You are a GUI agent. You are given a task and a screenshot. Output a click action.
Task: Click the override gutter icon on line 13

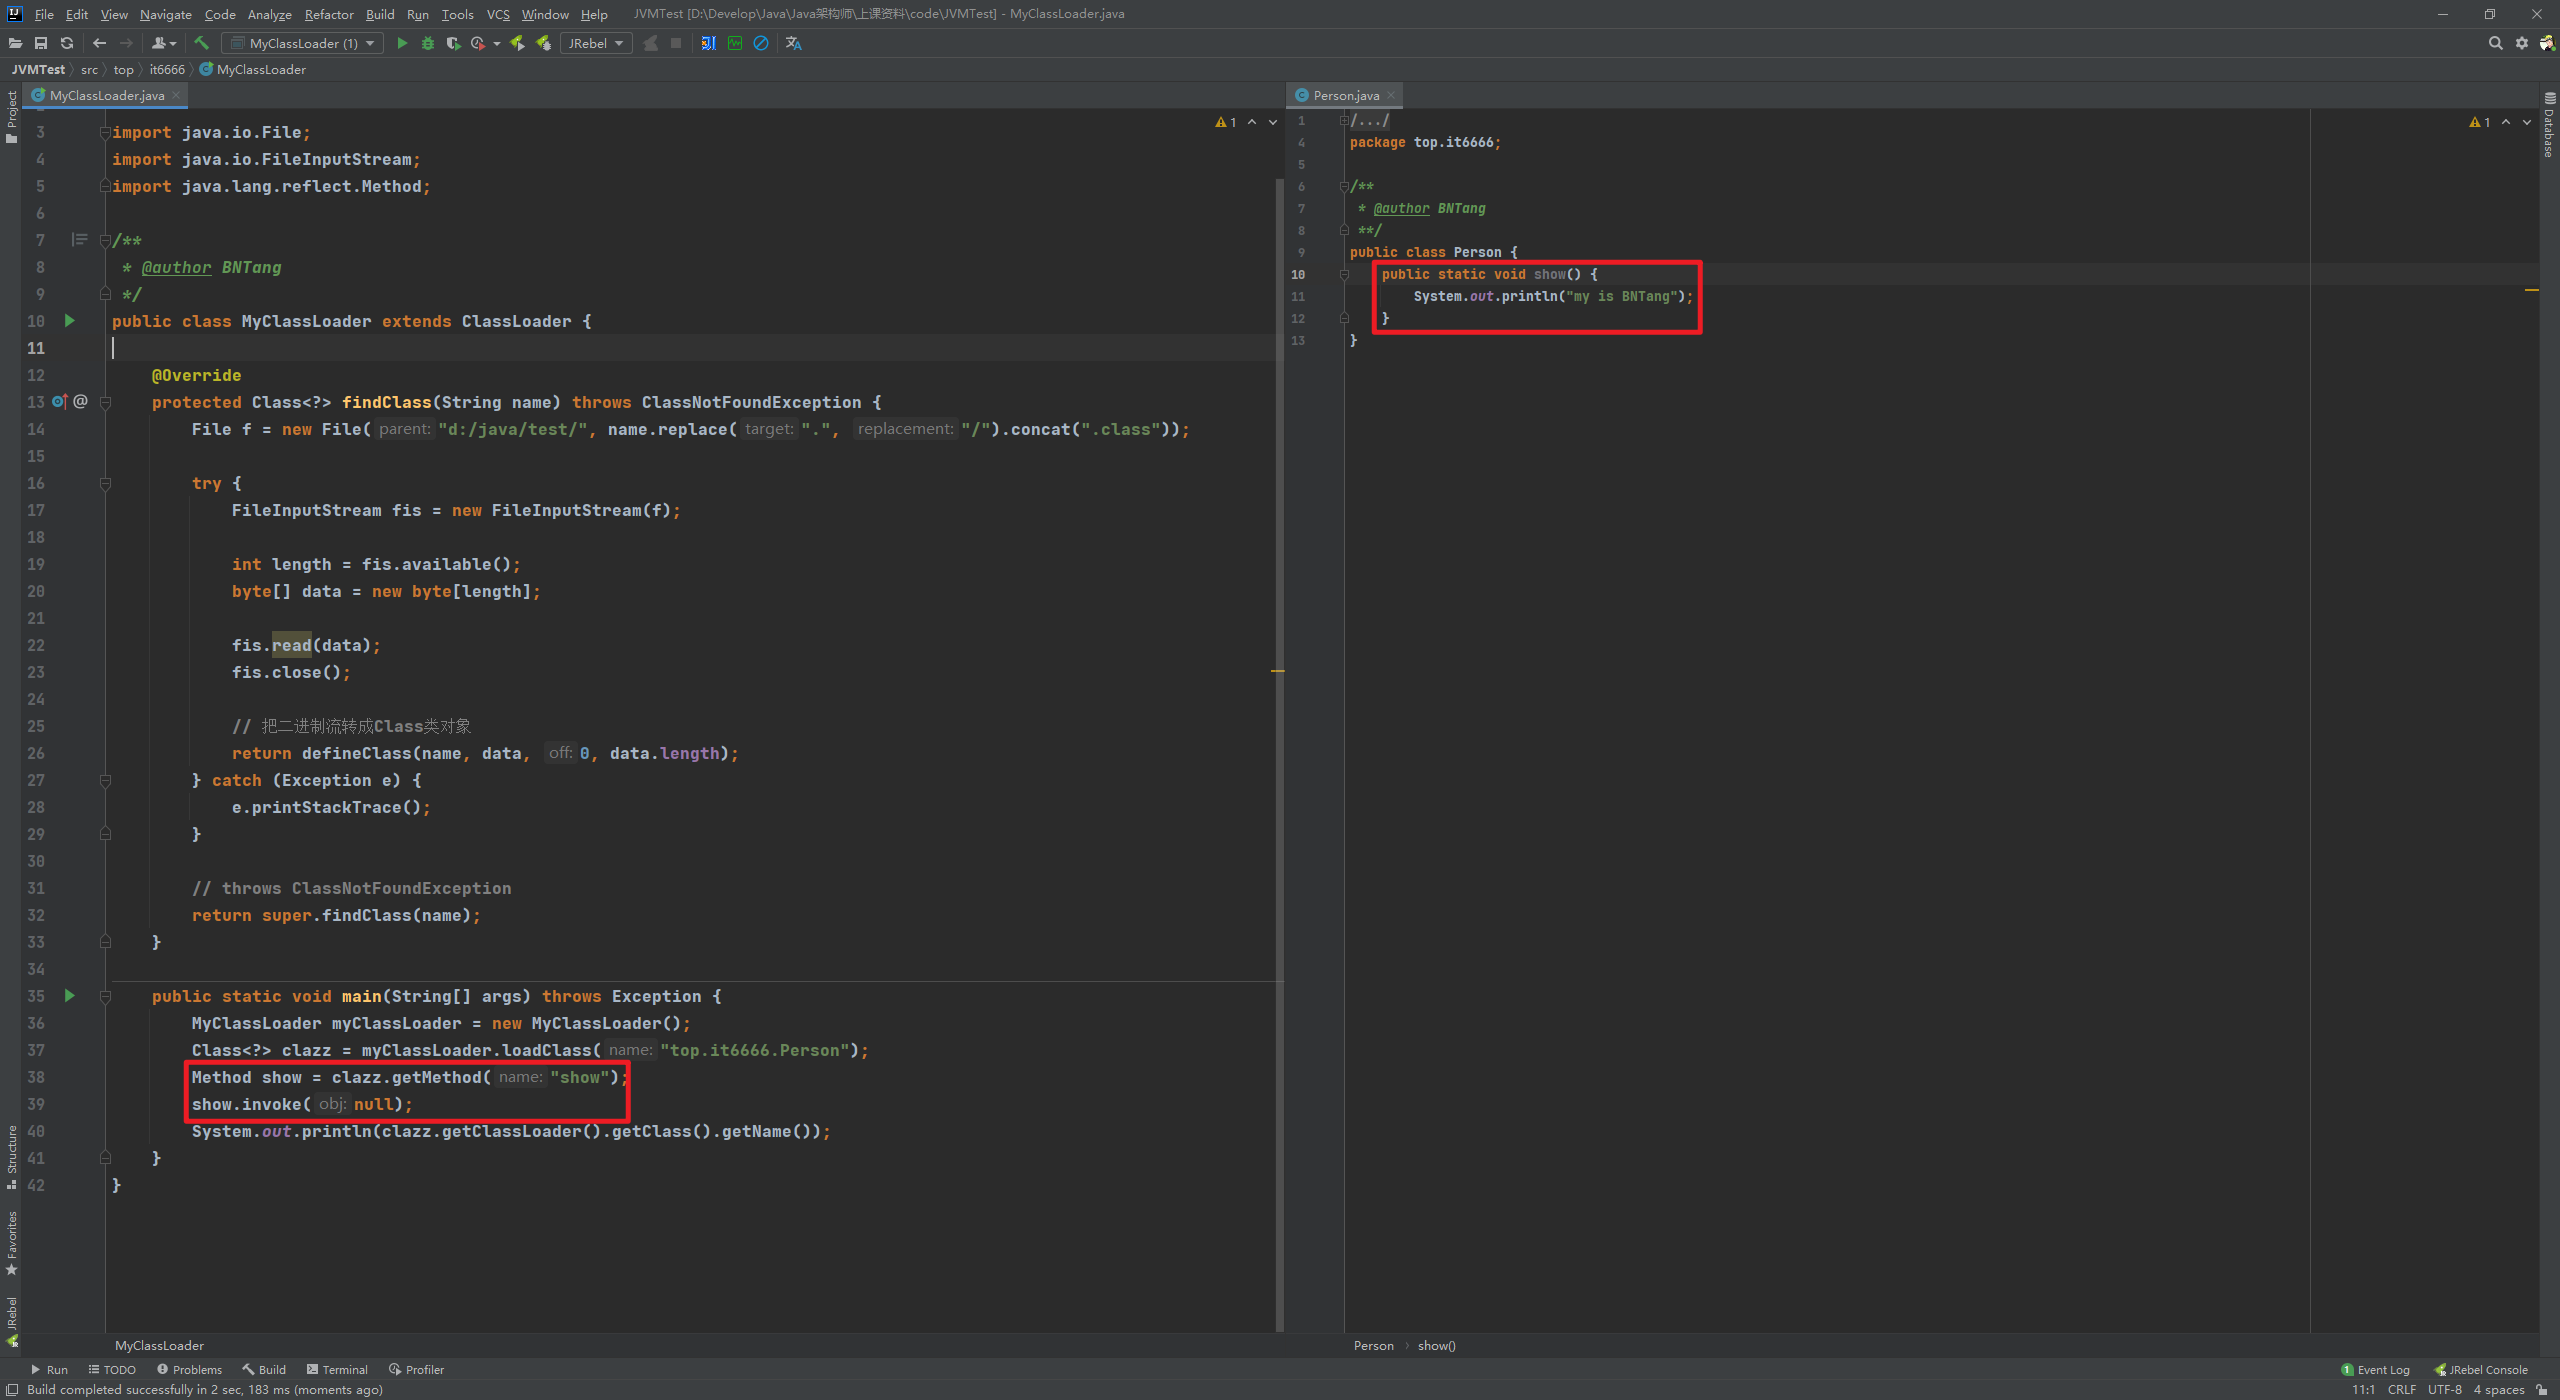coord(59,402)
